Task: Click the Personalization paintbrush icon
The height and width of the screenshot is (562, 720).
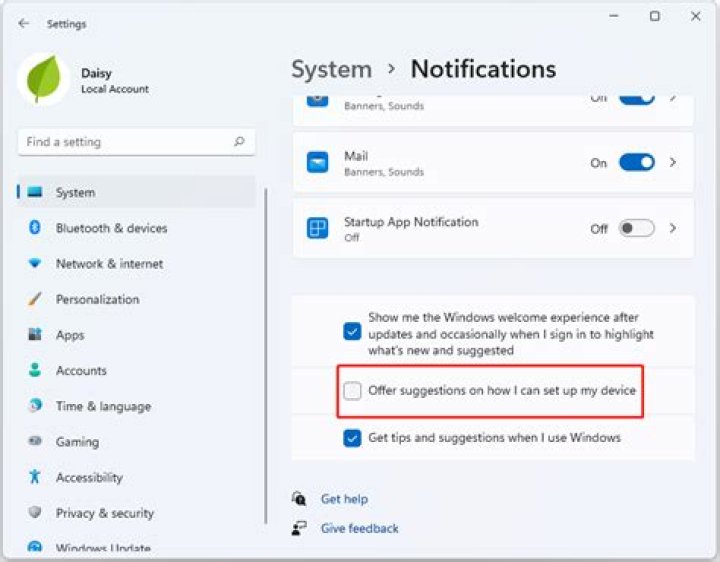Action: (35, 299)
